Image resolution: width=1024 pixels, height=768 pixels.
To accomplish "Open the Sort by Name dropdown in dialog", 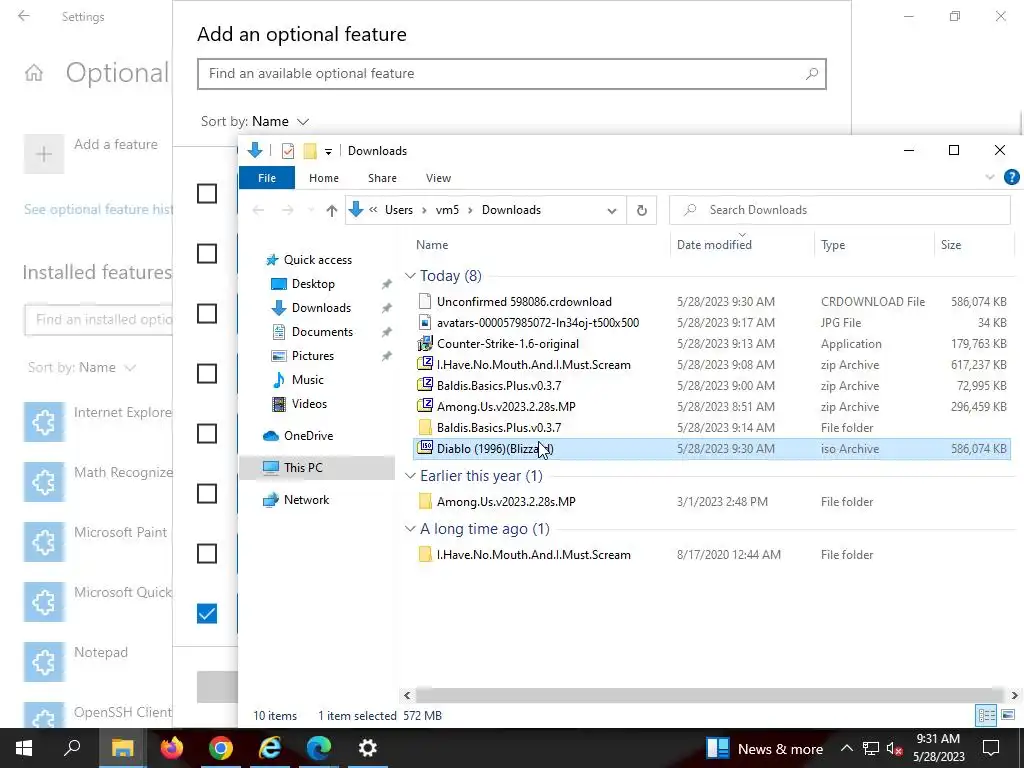I will [x=255, y=121].
